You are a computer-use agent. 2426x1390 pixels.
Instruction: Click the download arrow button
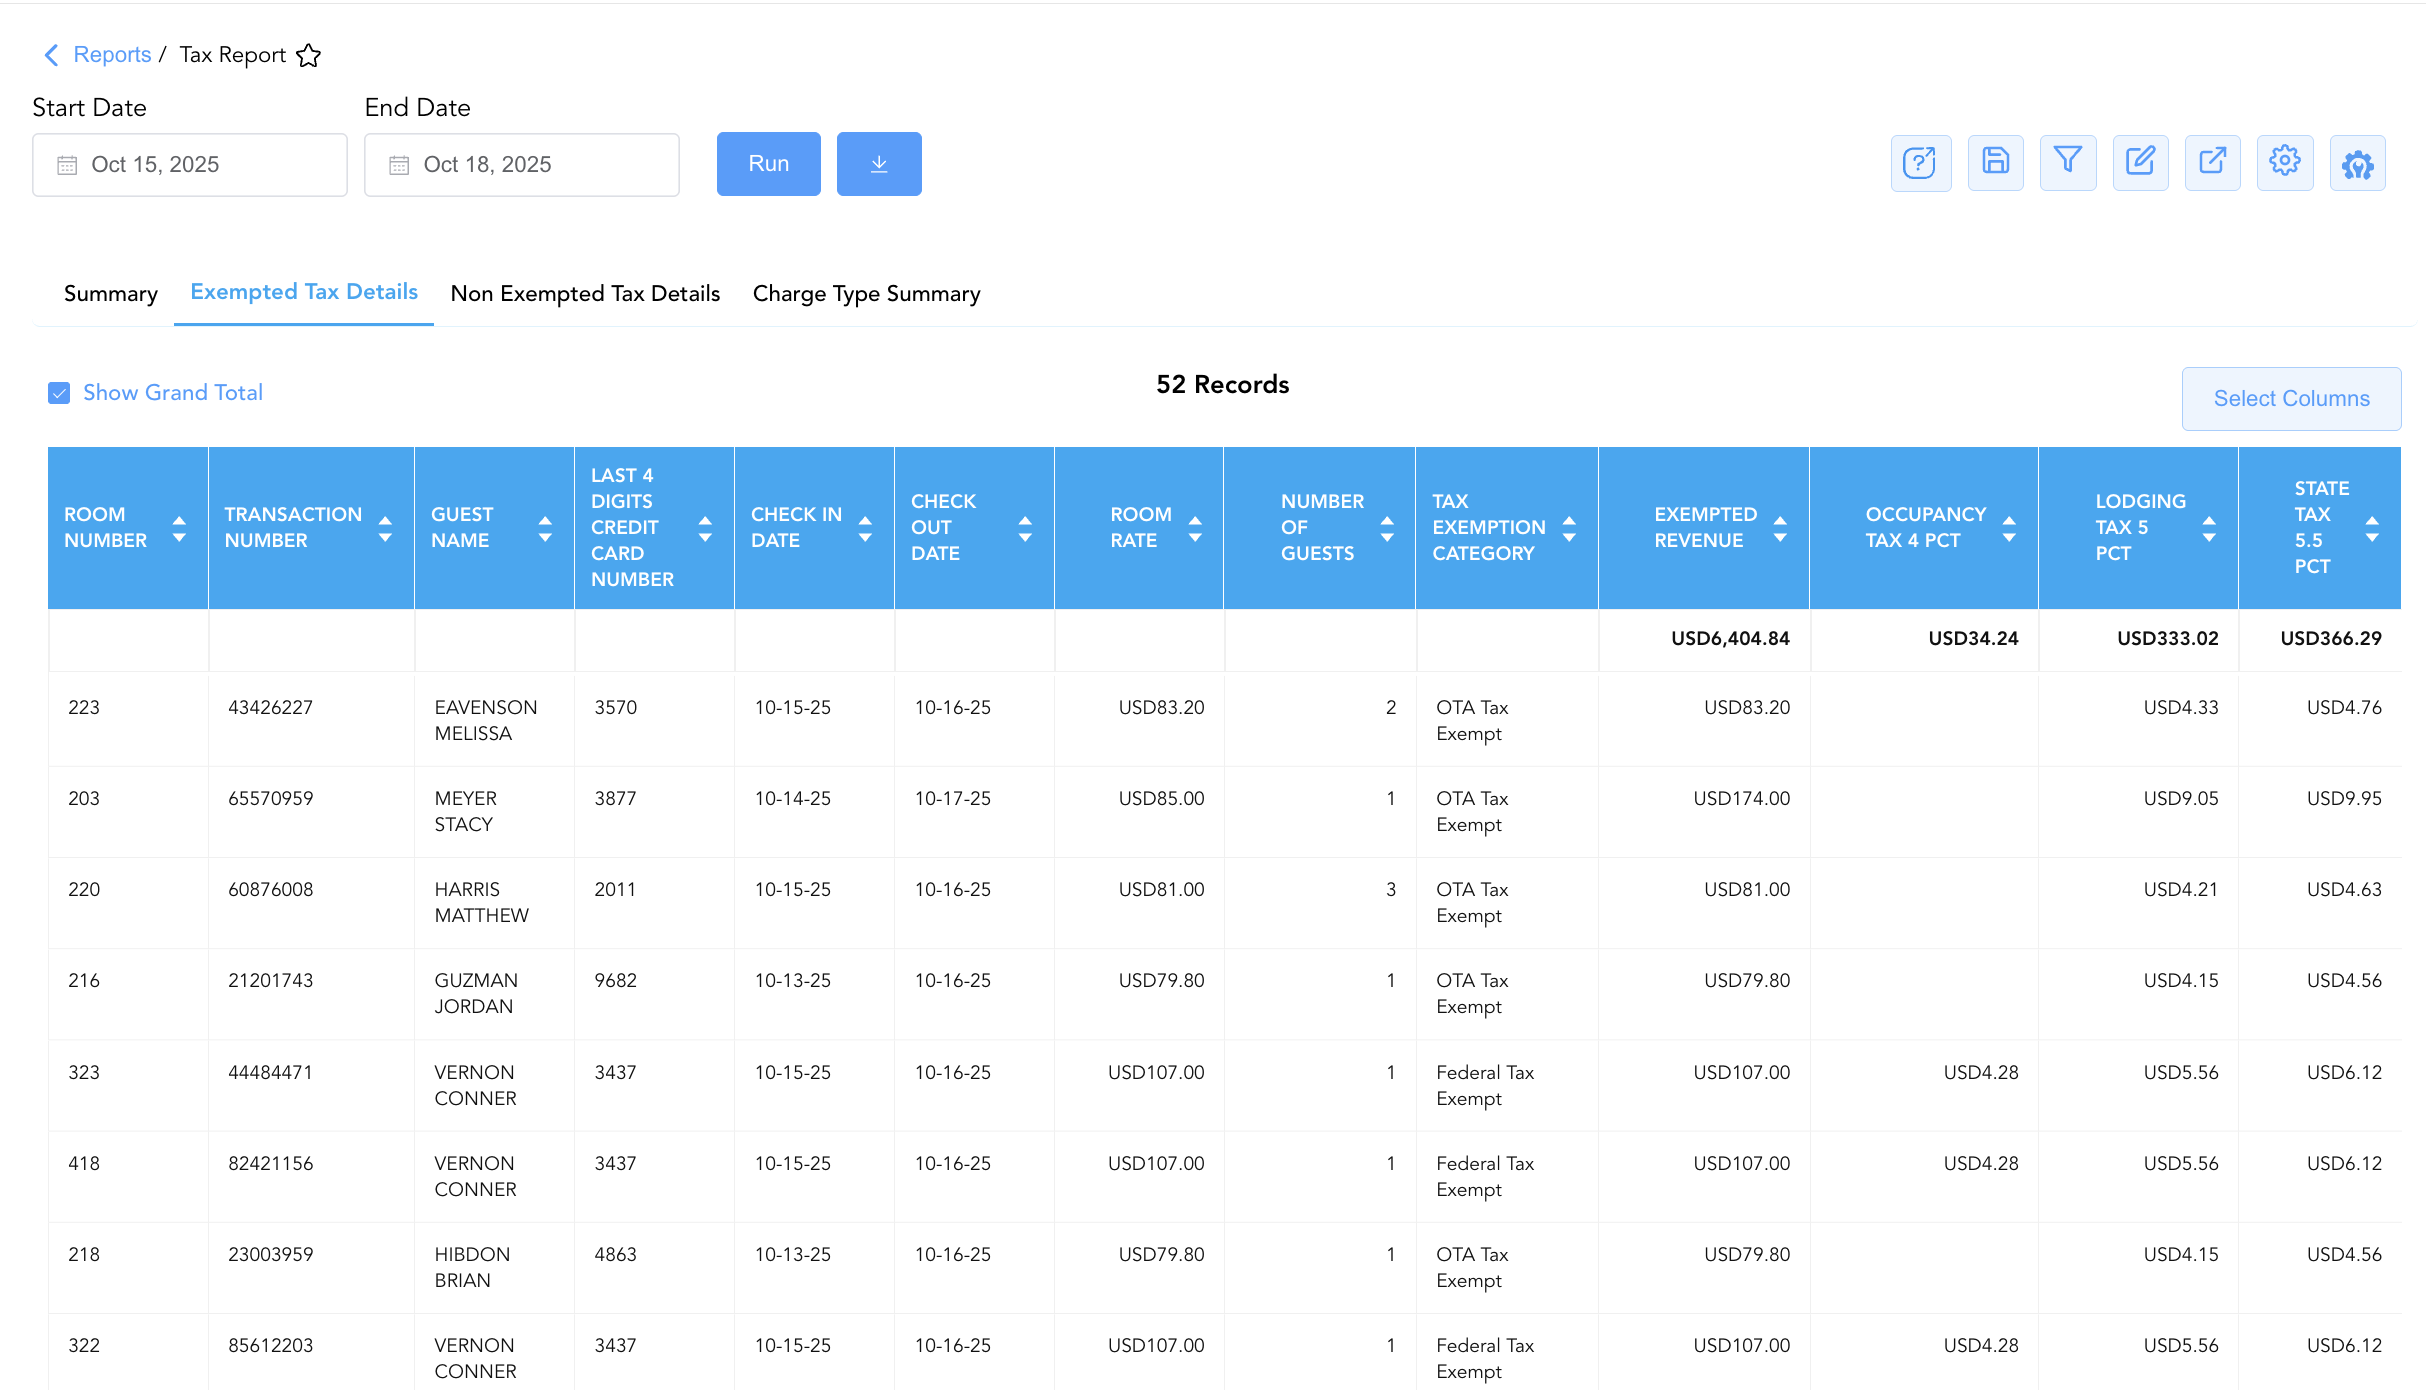pos(879,164)
